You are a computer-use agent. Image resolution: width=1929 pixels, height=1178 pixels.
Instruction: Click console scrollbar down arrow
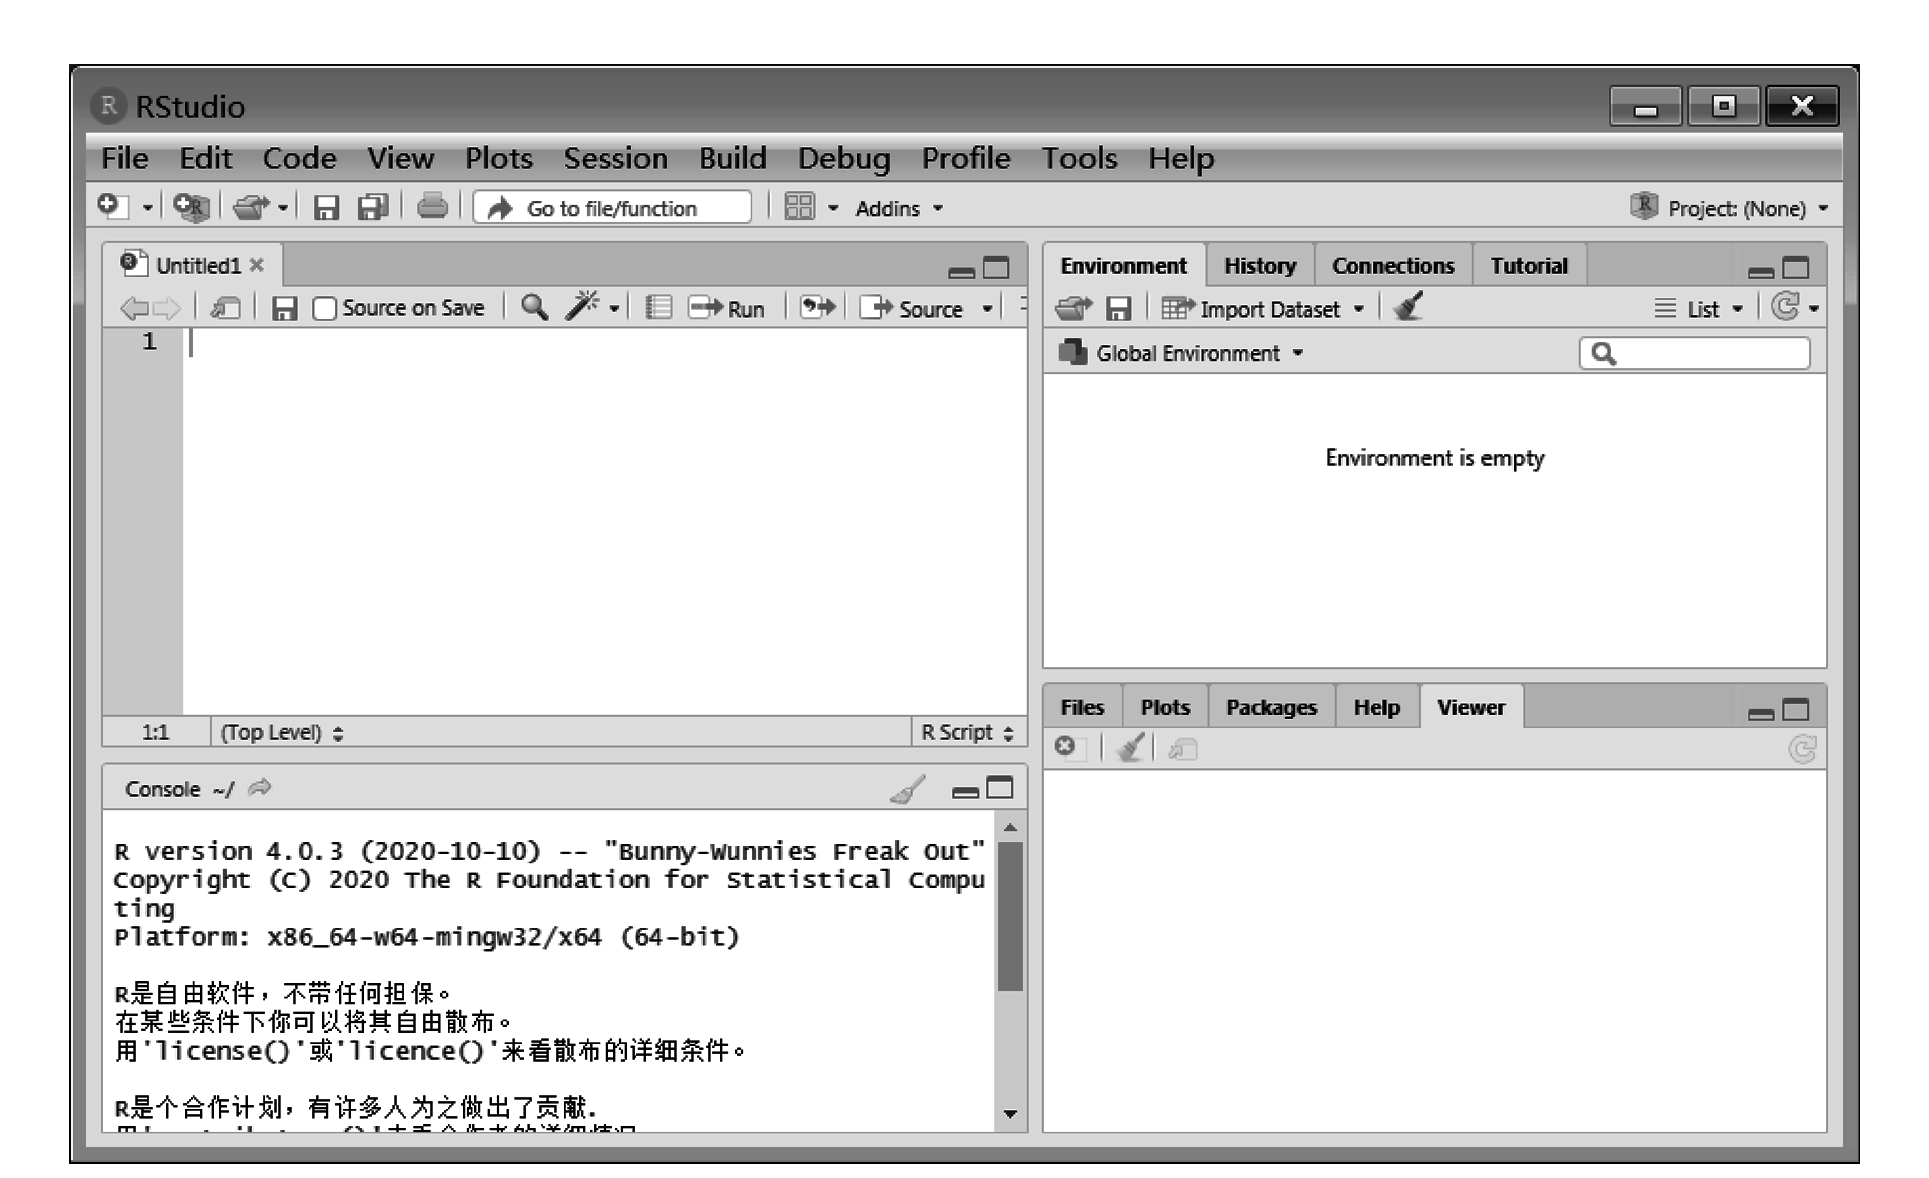1010,1113
